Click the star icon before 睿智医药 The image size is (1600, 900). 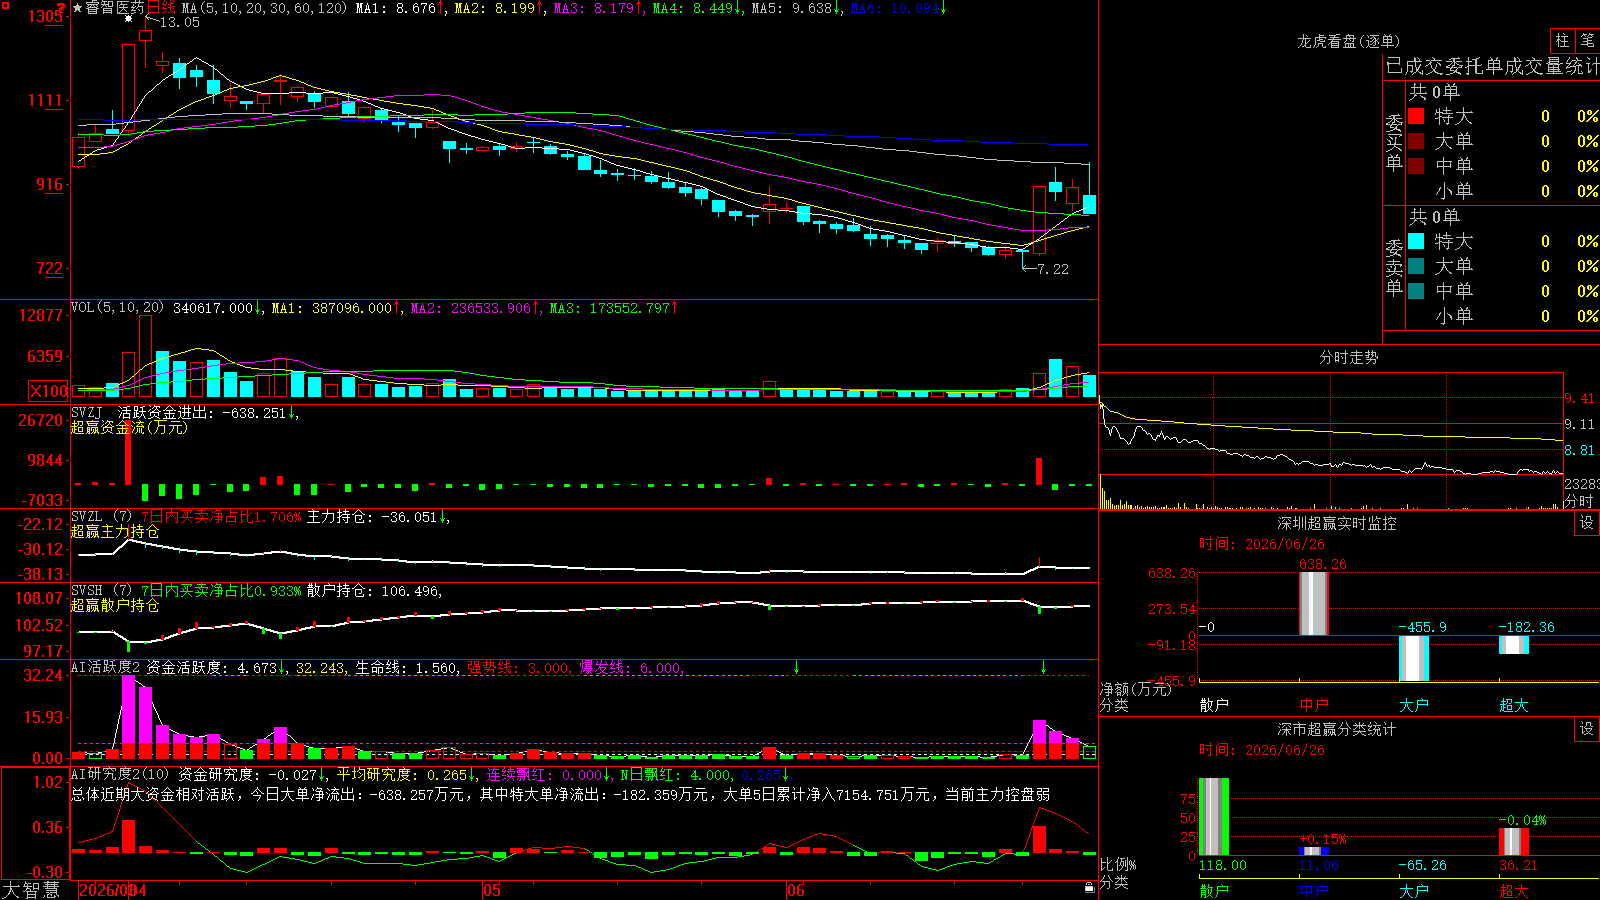78,8
